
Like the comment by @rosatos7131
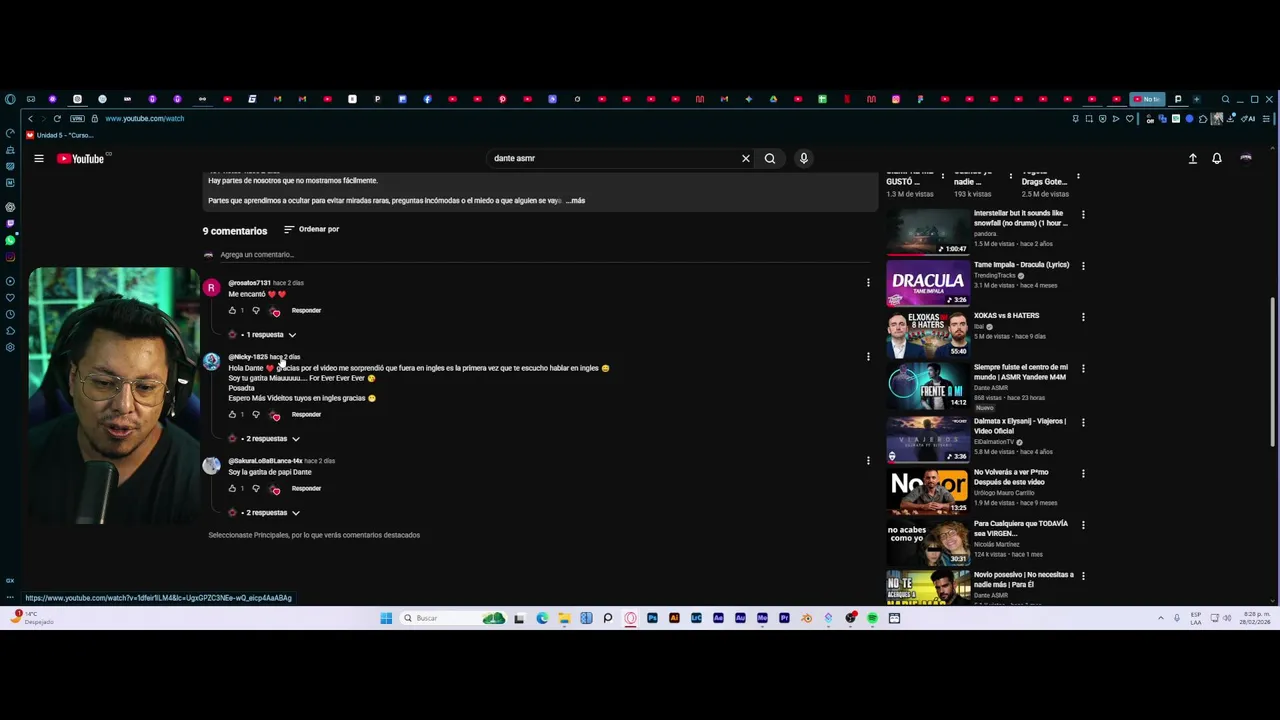232,310
